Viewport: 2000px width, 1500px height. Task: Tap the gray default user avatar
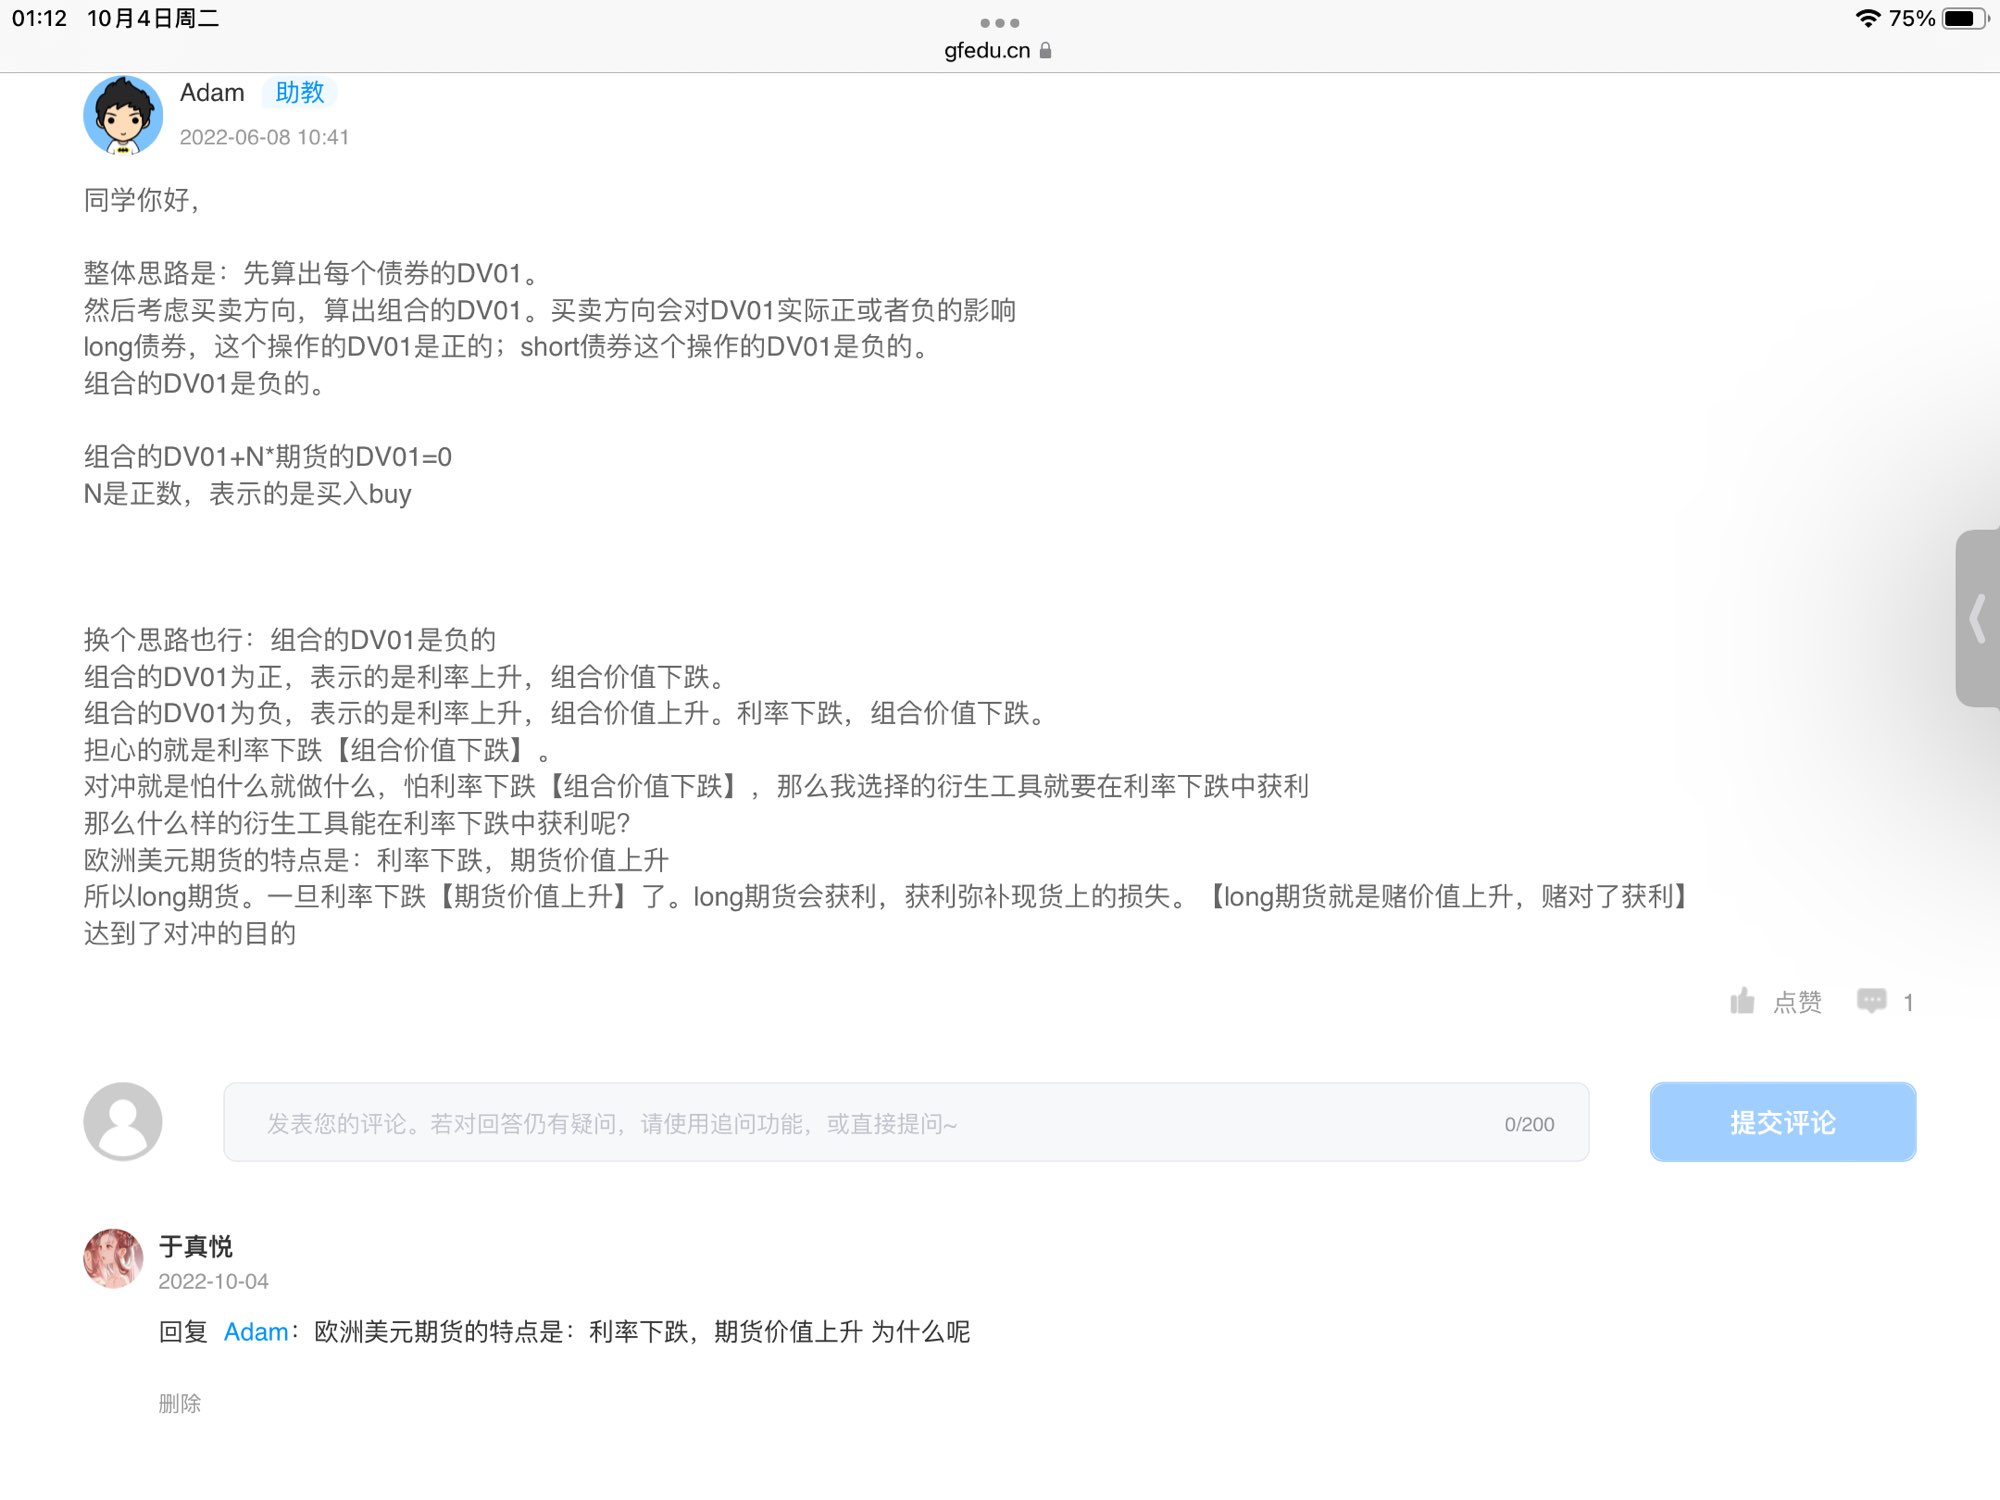[x=123, y=1121]
